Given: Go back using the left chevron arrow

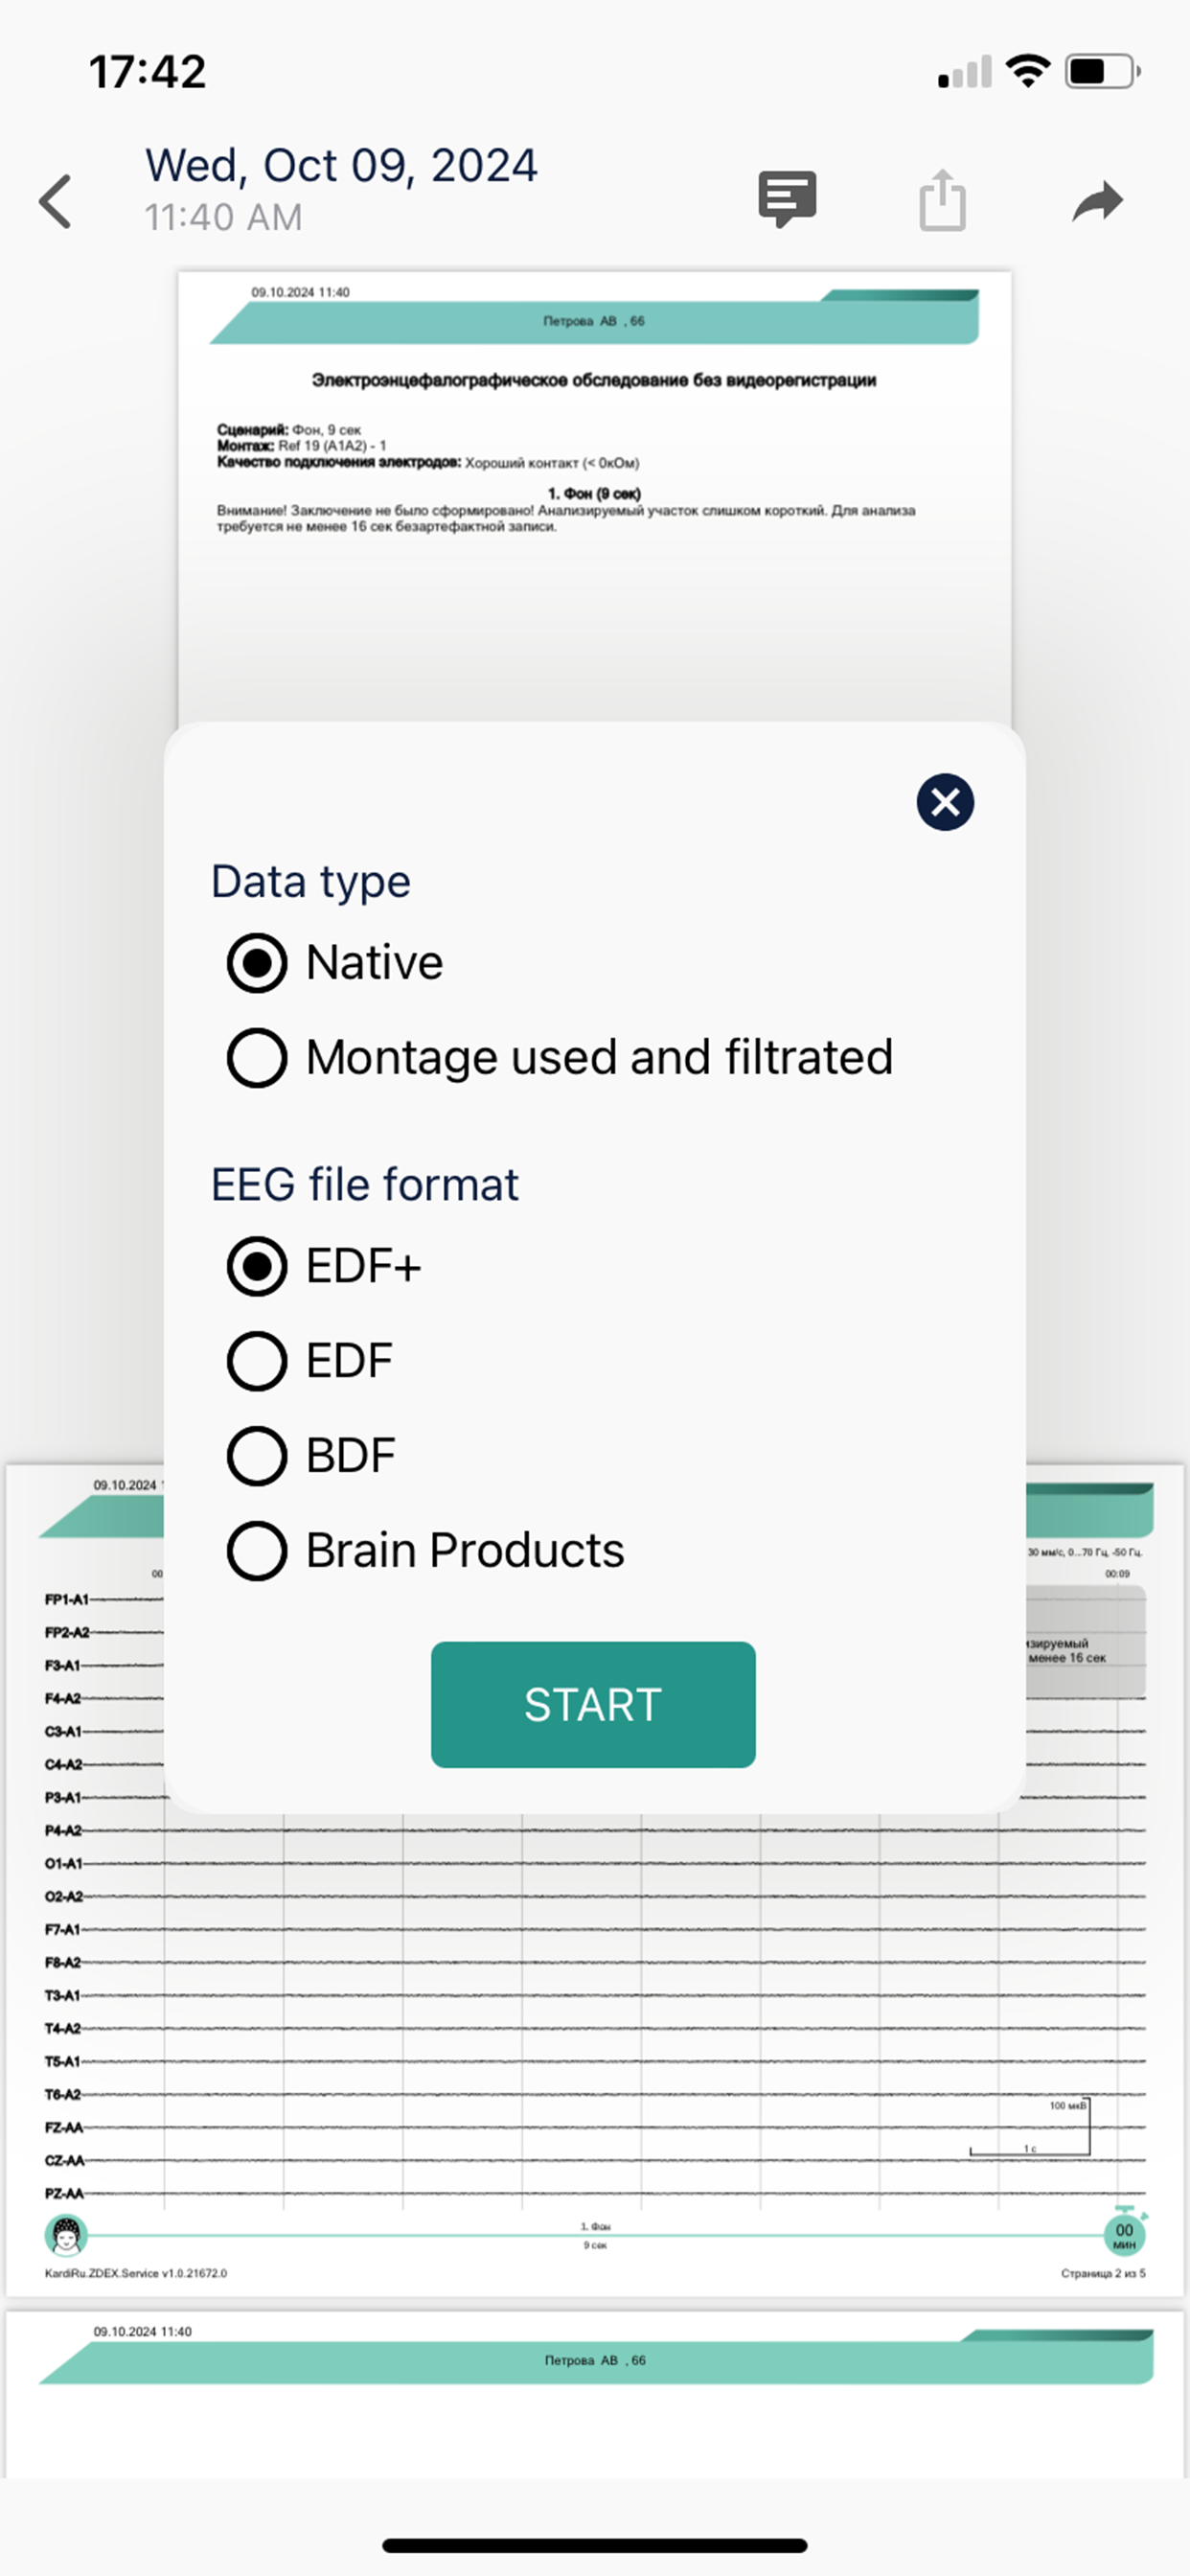Looking at the screenshot, I should click(x=56, y=202).
